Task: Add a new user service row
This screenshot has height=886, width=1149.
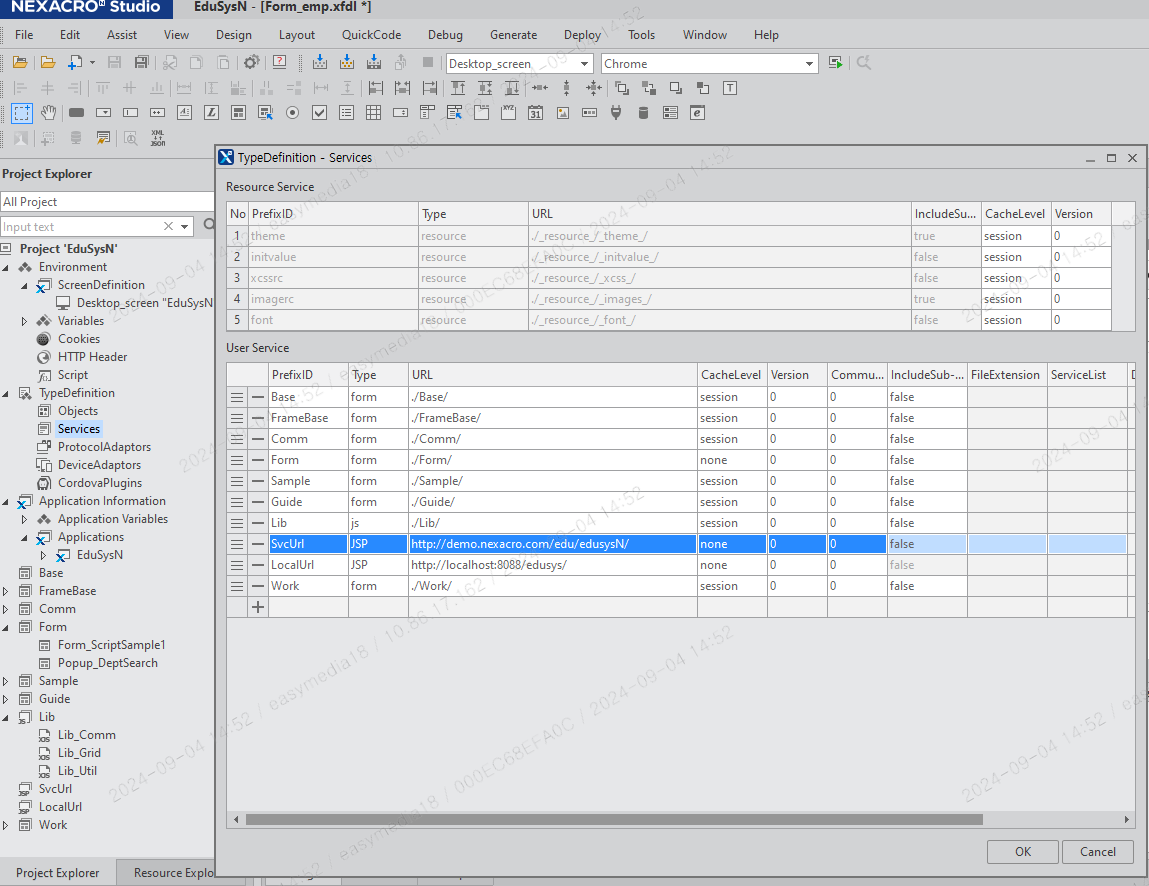Action: point(257,607)
